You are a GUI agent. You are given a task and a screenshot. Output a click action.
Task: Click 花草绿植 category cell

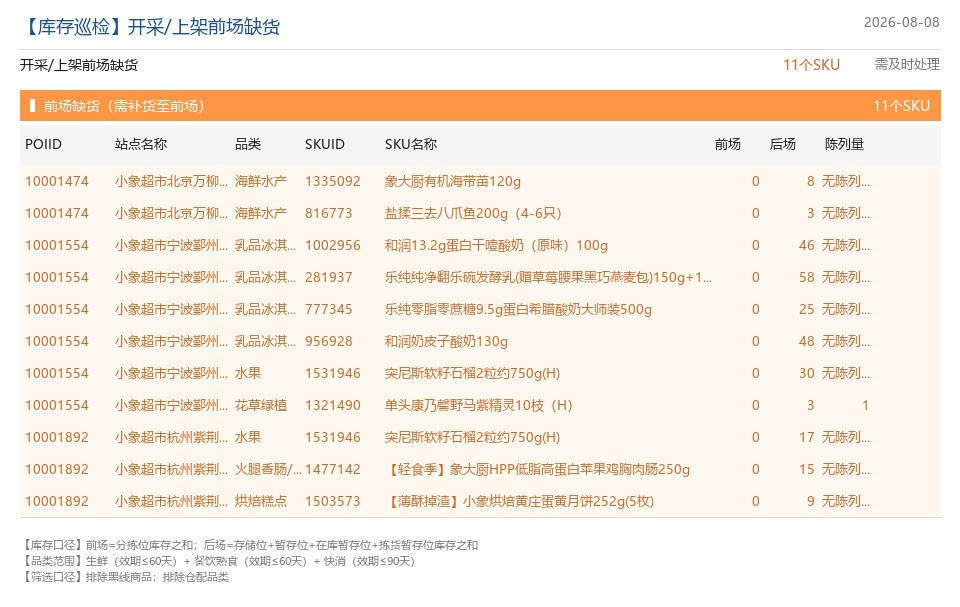coord(261,405)
